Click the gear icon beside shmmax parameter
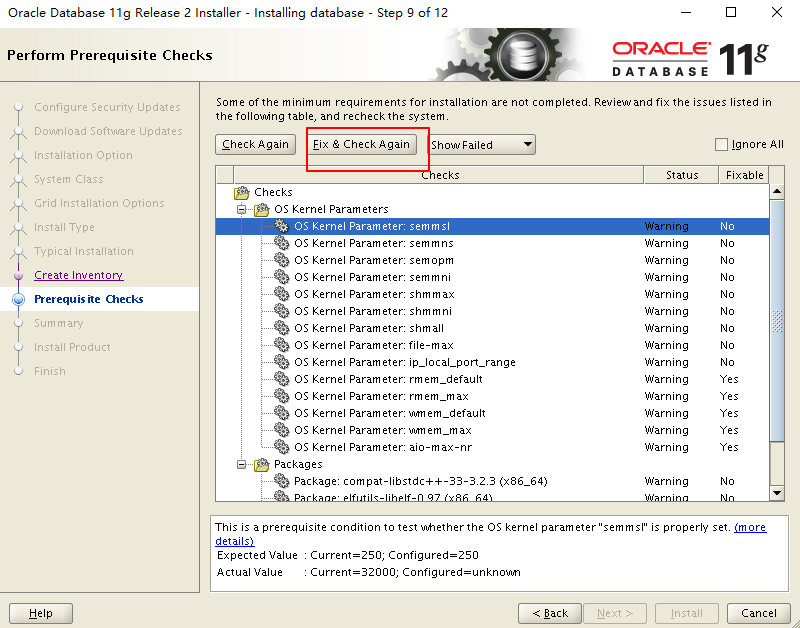800x628 pixels. pos(279,294)
